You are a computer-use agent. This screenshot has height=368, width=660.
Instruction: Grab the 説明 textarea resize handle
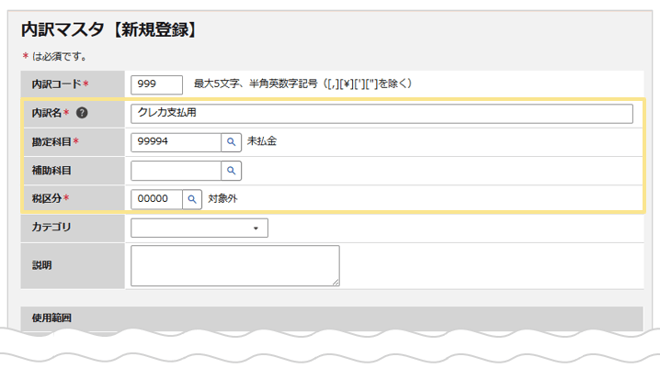click(x=336, y=283)
